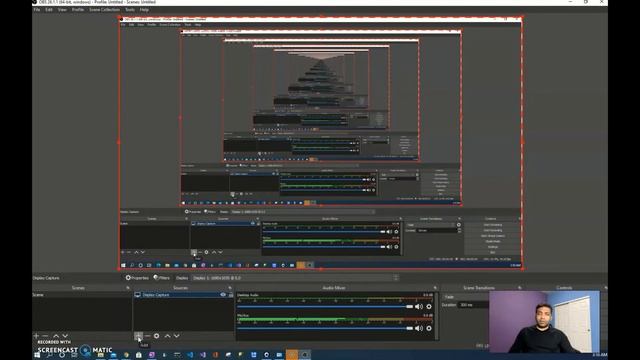Image resolution: width=640 pixels, height=360 pixels.
Task: Click the Audio Mixer vertical scrollbar
Action: [x=437, y=316]
